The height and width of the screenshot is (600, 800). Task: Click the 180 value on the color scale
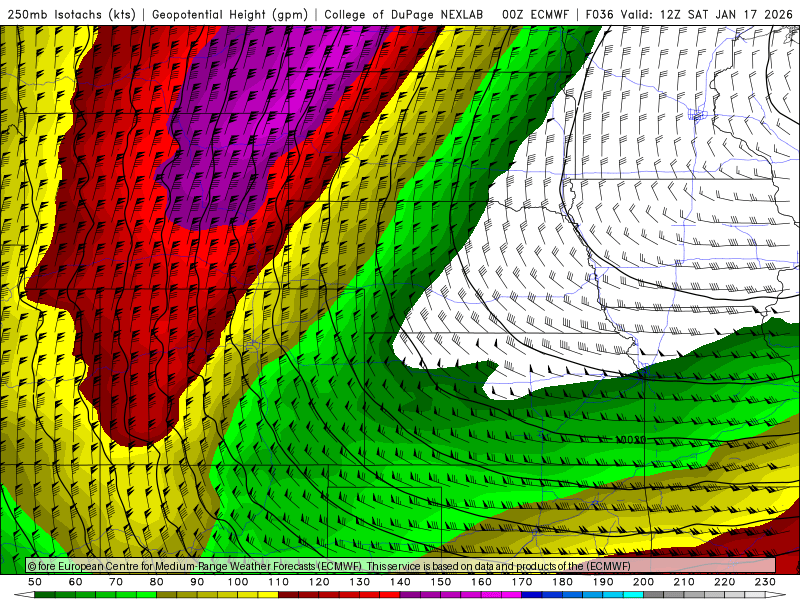tap(562, 582)
